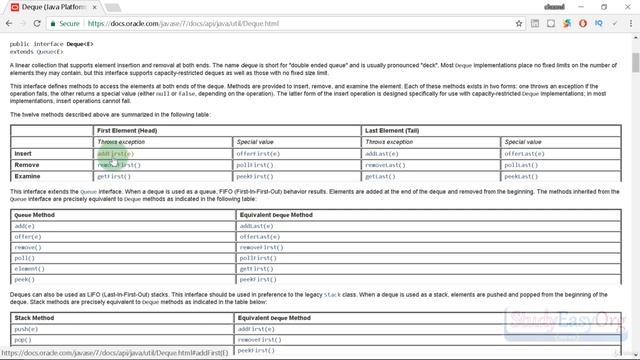Open the offerFirst(e) link in Insert row
This screenshot has width=640, height=360.
tap(258, 154)
